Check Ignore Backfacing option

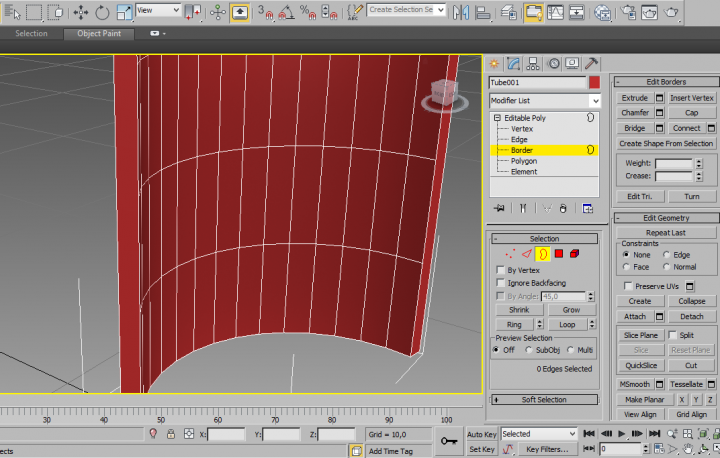click(x=501, y=283)
